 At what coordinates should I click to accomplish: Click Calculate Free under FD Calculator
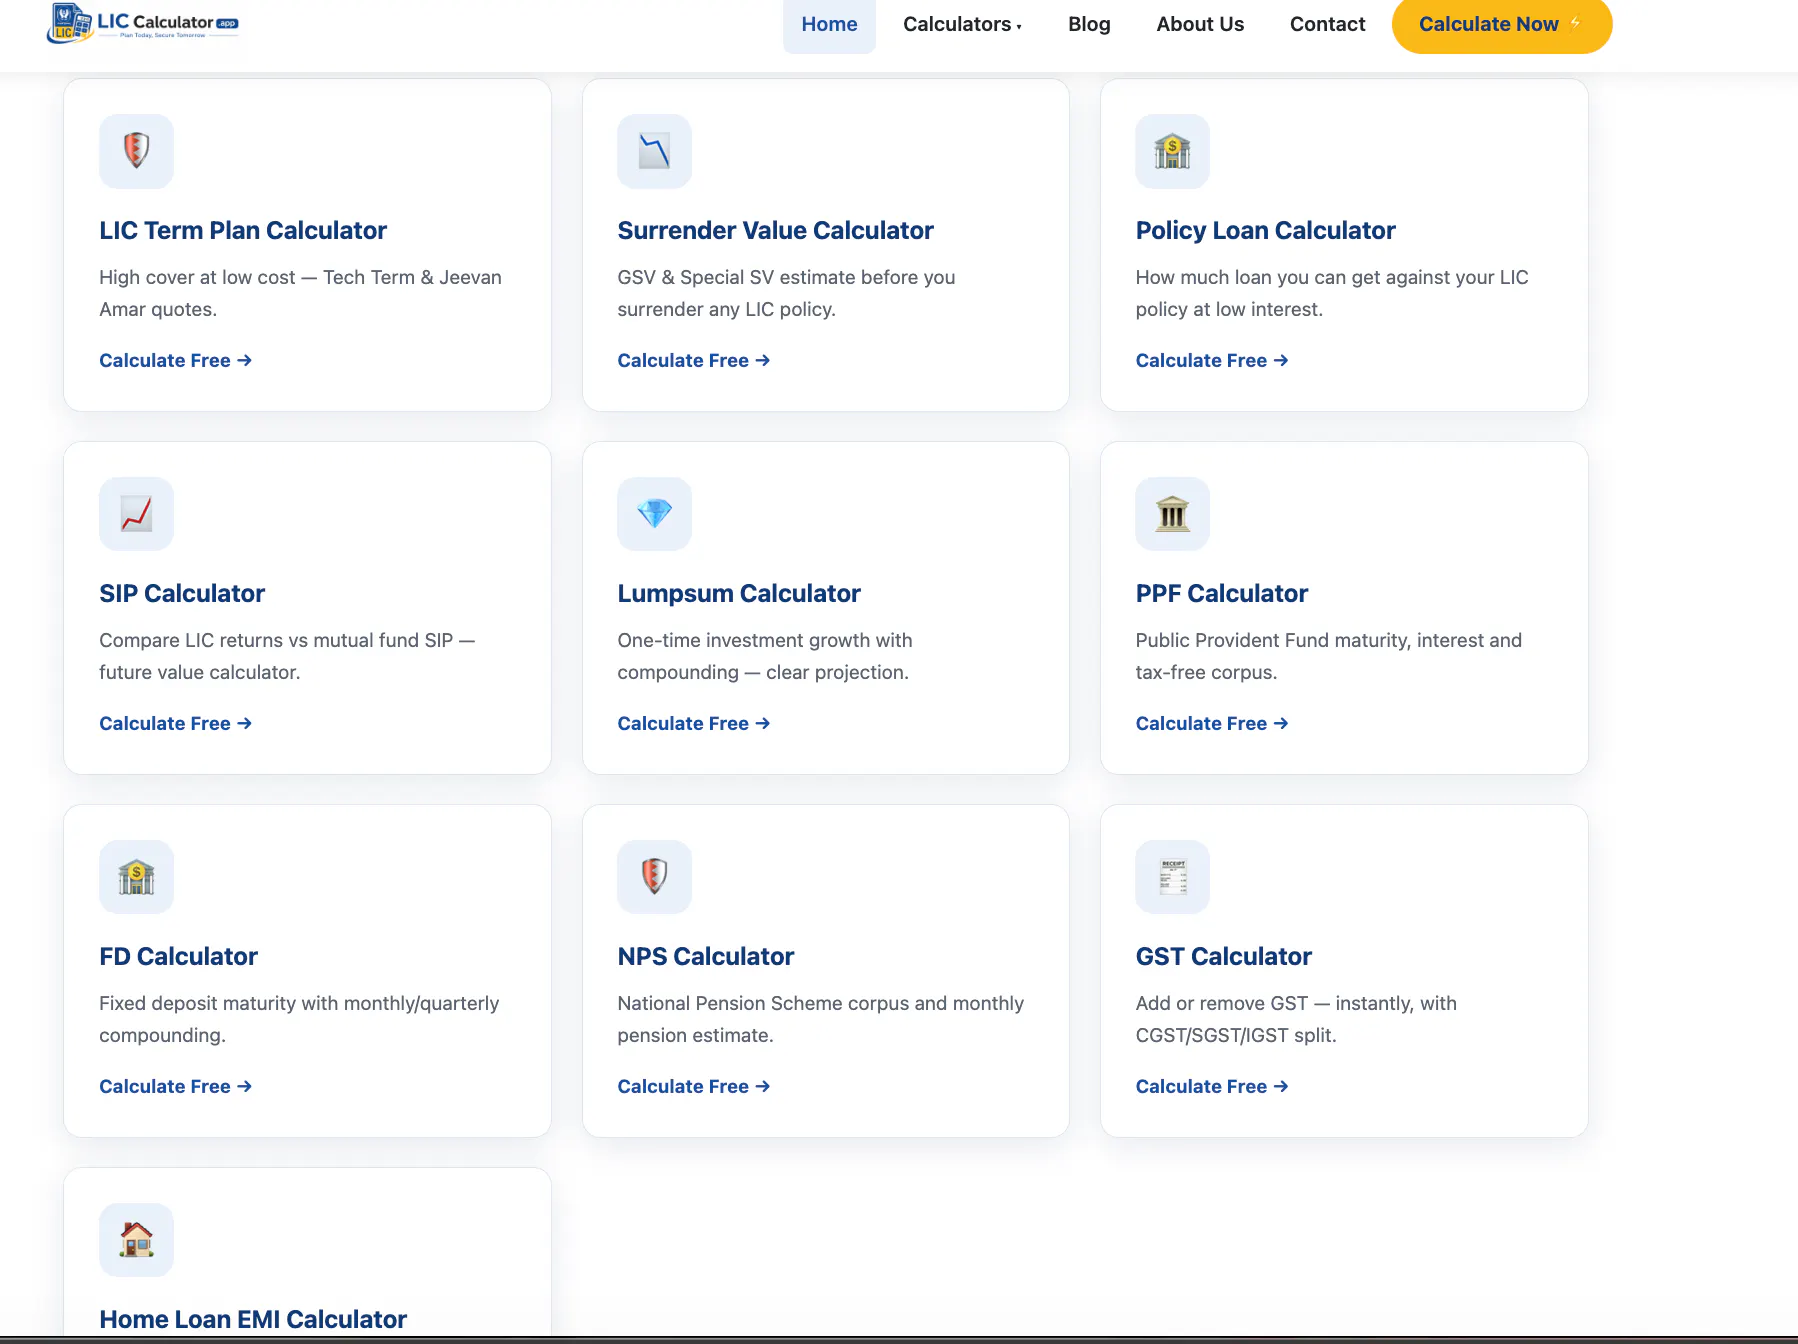coord(175,1087)
